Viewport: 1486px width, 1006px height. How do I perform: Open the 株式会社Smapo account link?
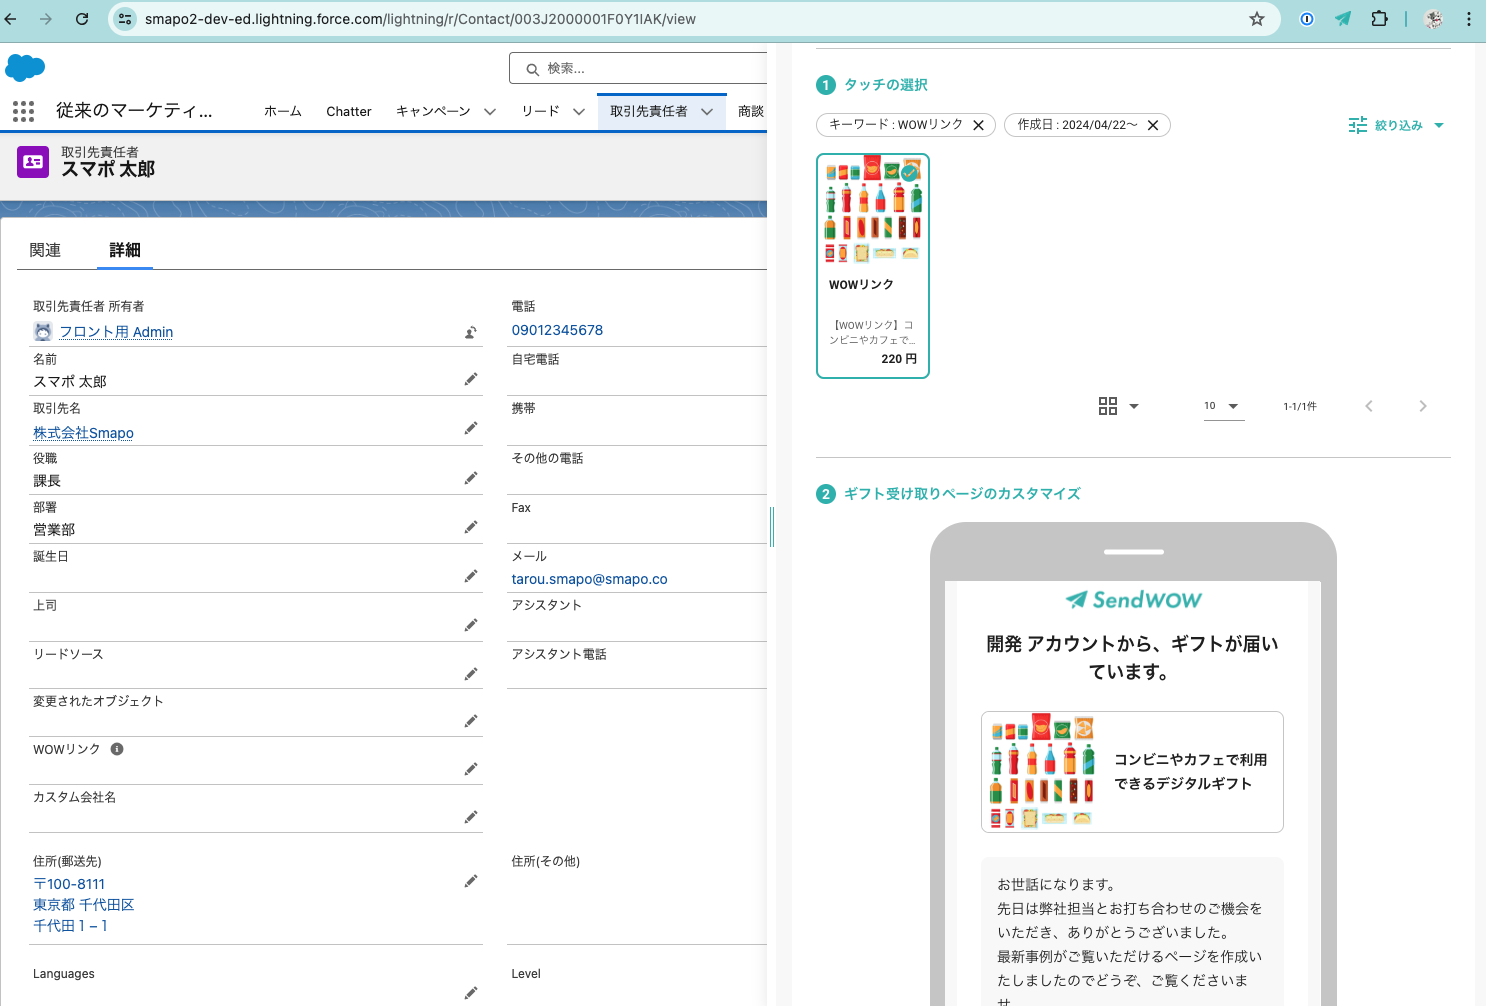pyautogui.click(x=83, y=433)
